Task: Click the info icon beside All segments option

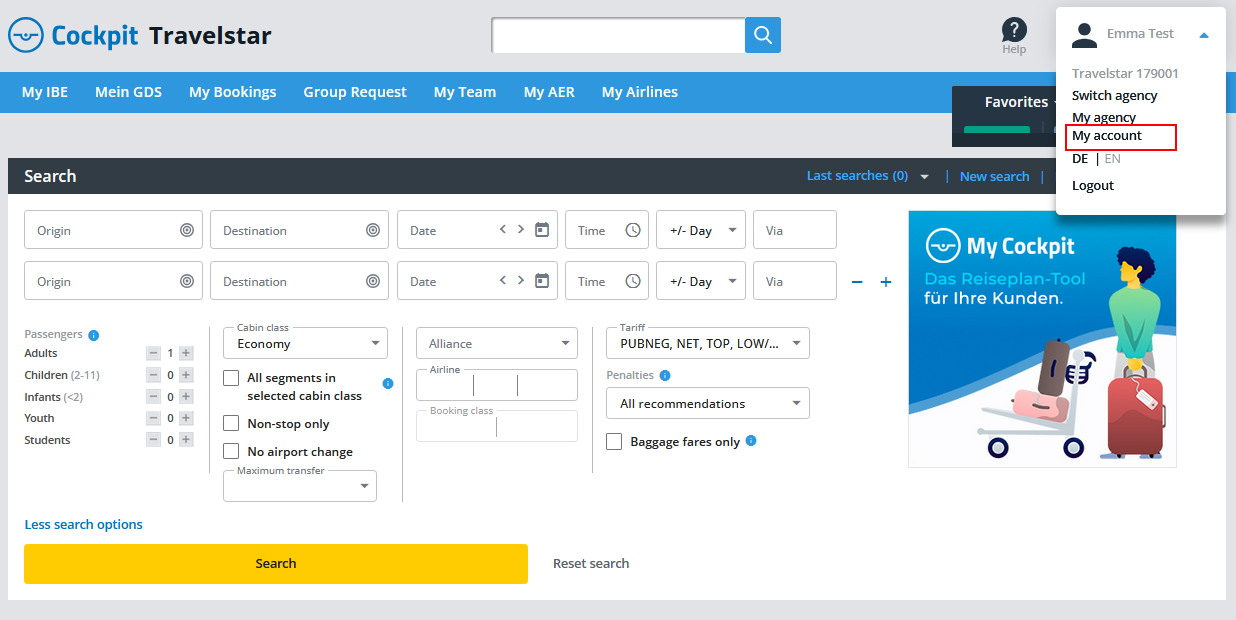Action: pyautogui.click(x=388, y=383)
